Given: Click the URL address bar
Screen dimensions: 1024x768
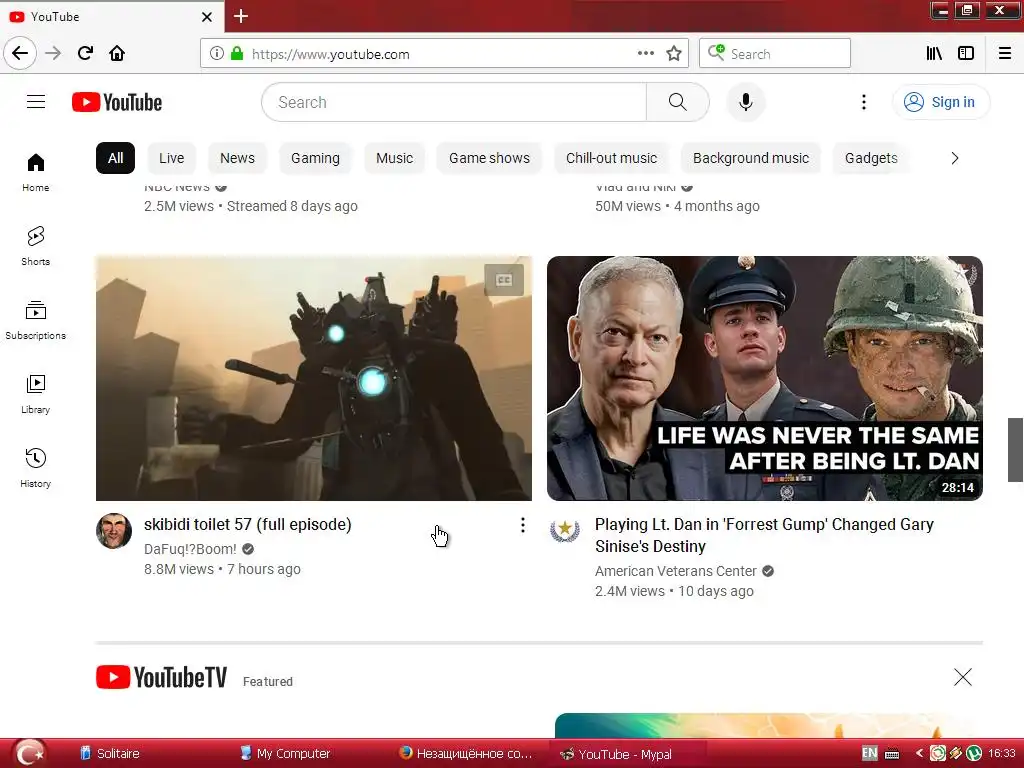Looking at the screenshot, I should (444, 54).
